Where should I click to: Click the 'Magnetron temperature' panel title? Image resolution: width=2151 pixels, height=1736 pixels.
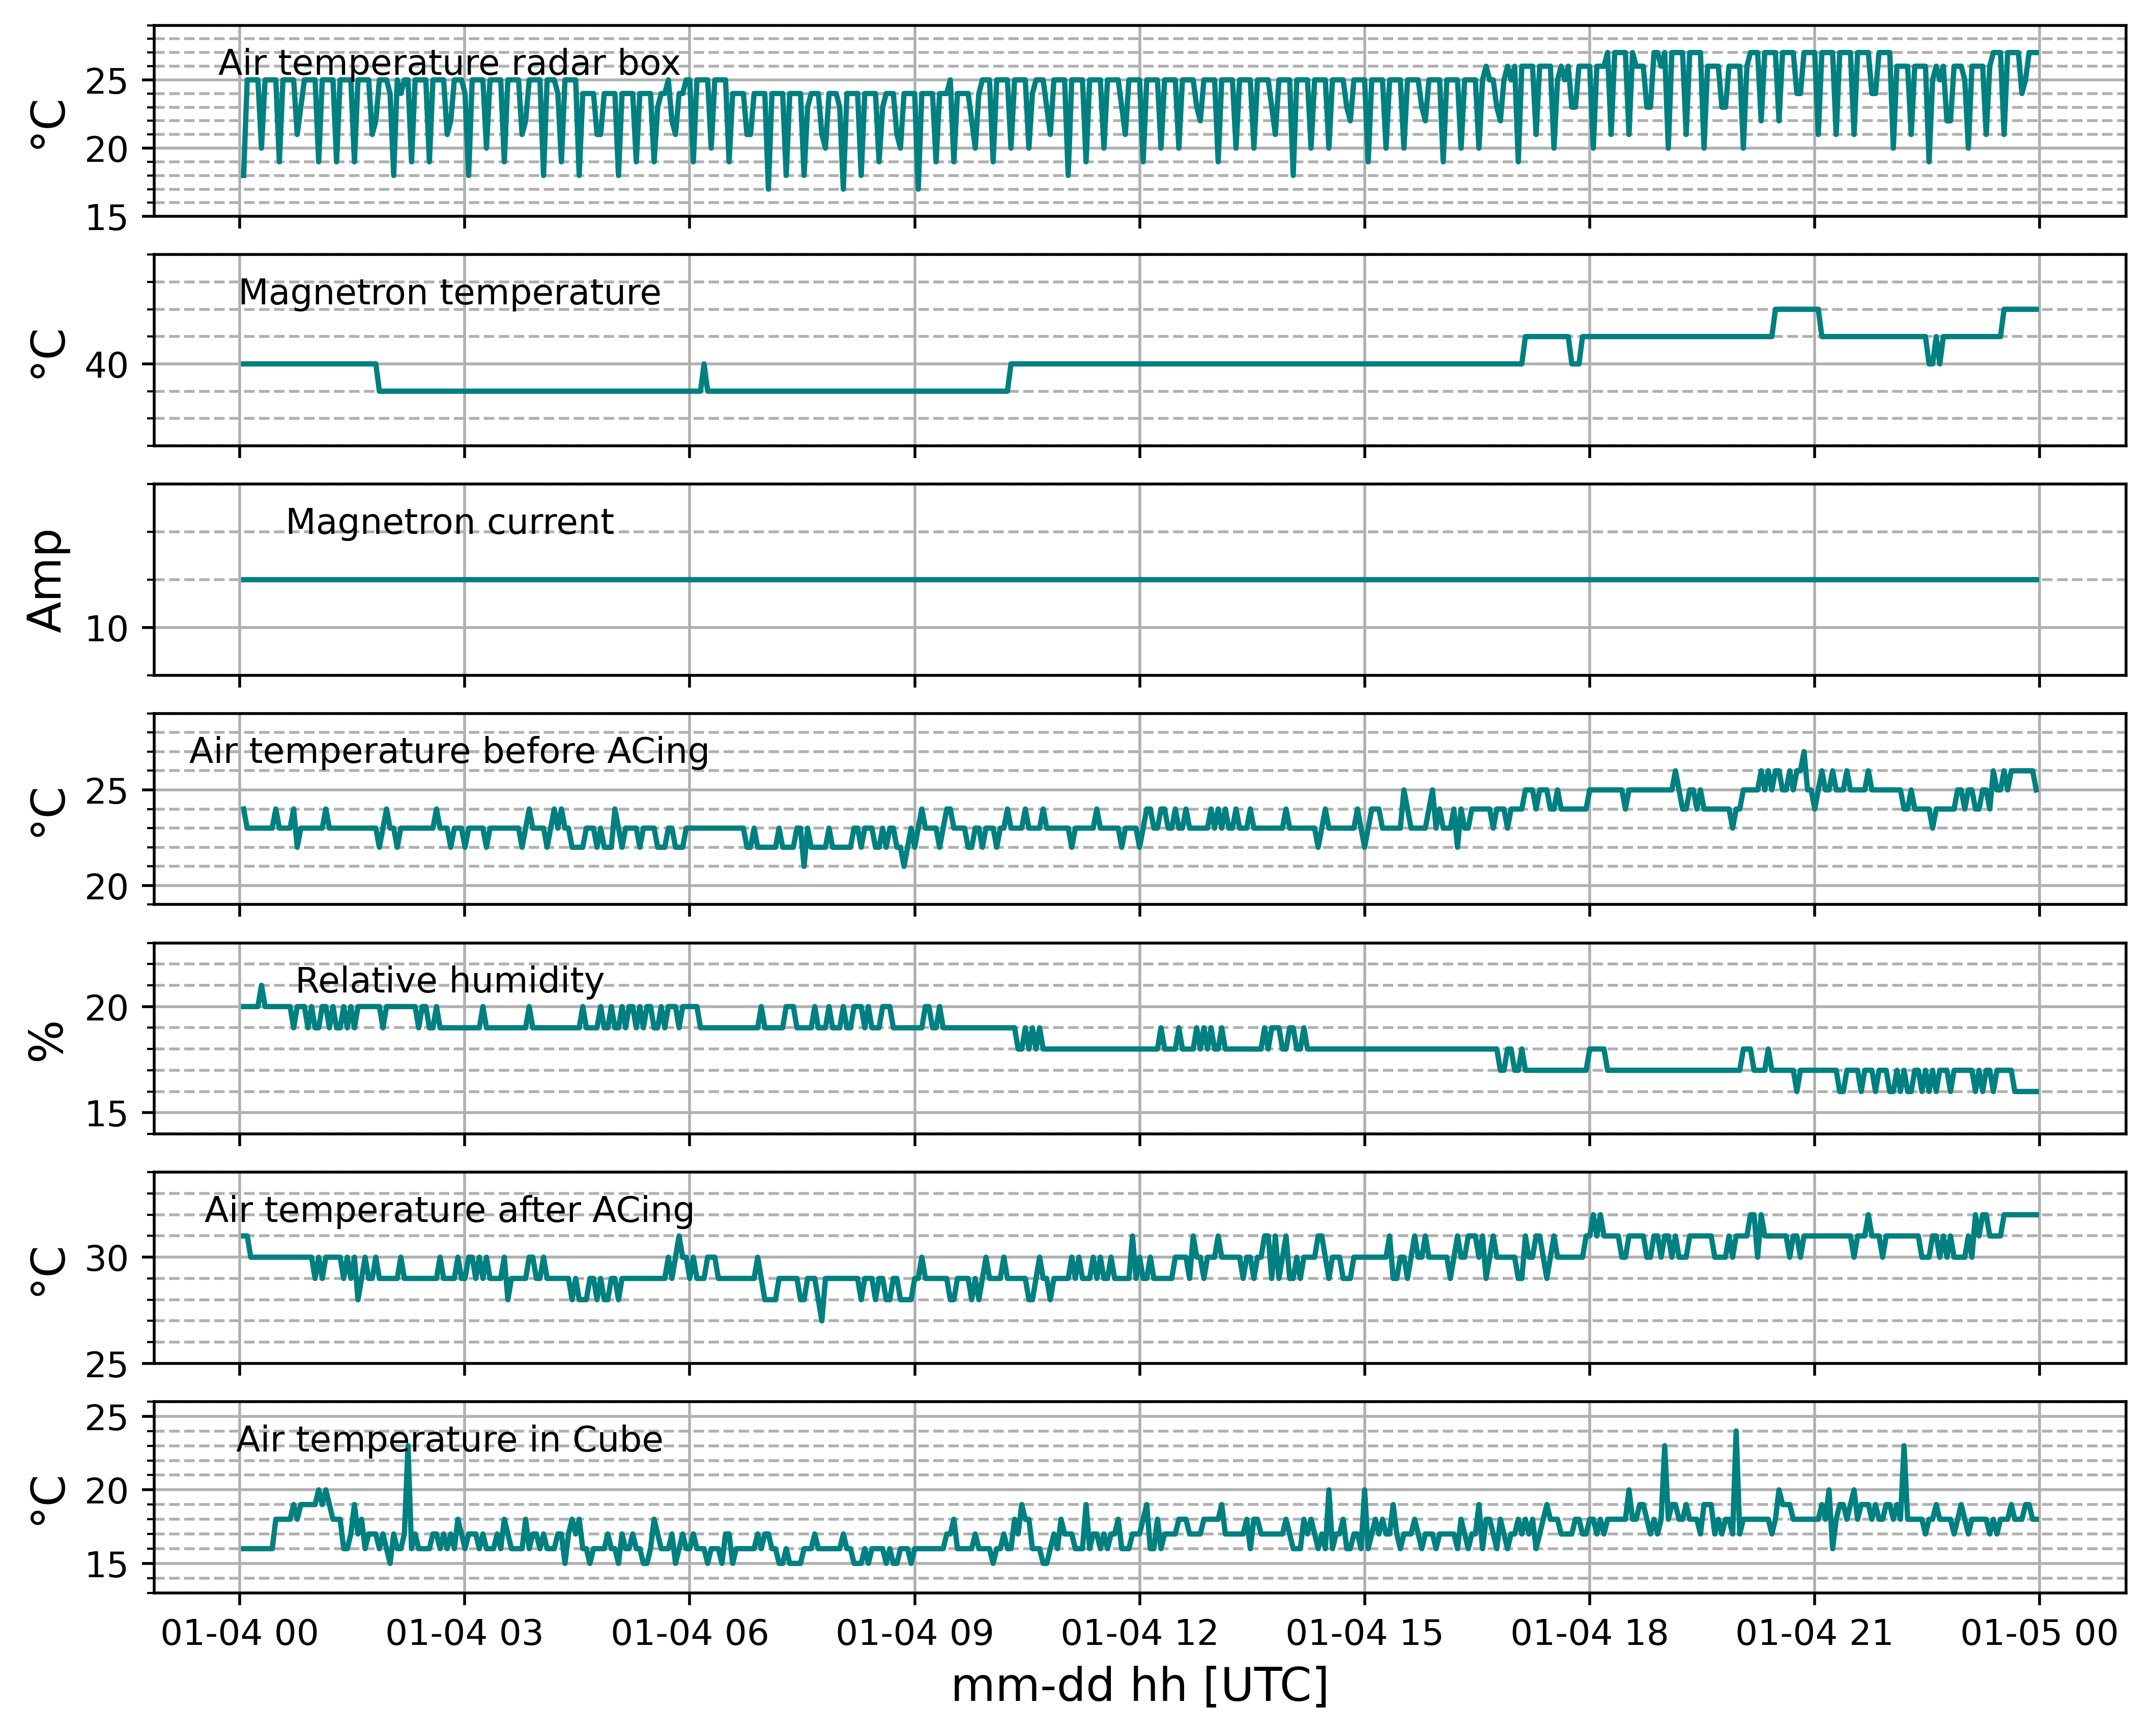449,293
